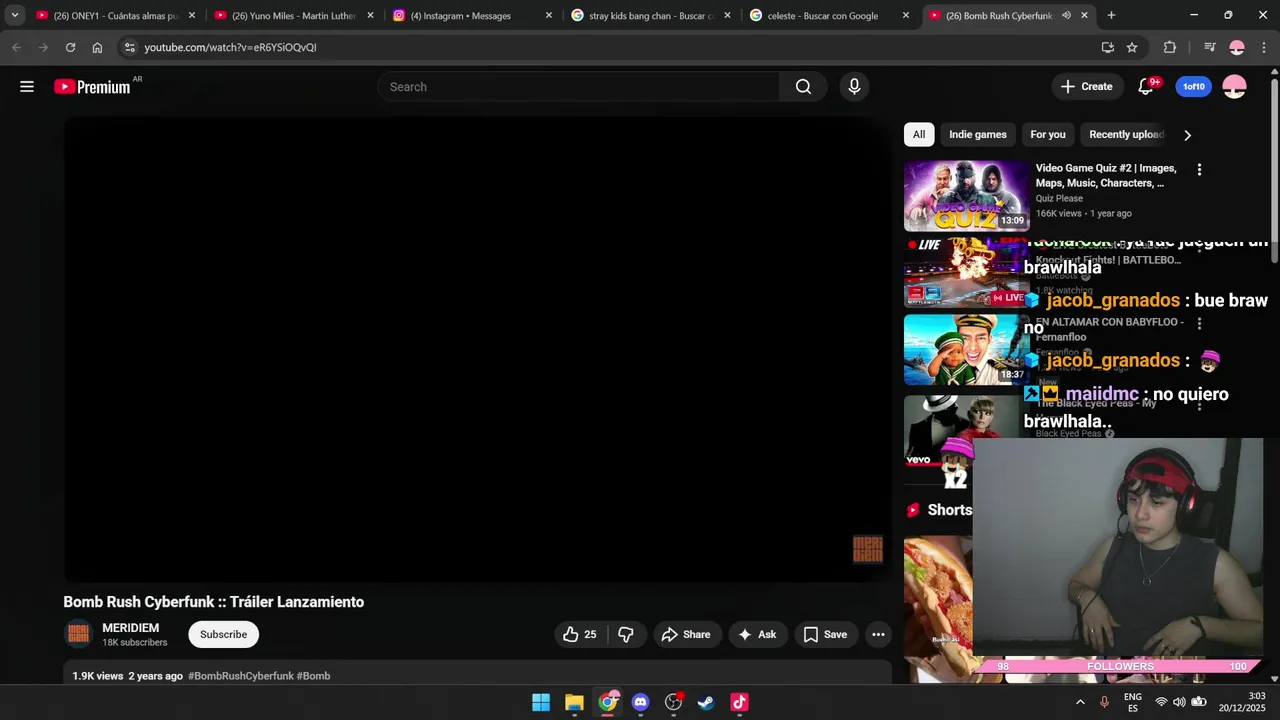
Task: Like the Bomb Rush Cyberfunk video
Action: click(x=580, y=634)
